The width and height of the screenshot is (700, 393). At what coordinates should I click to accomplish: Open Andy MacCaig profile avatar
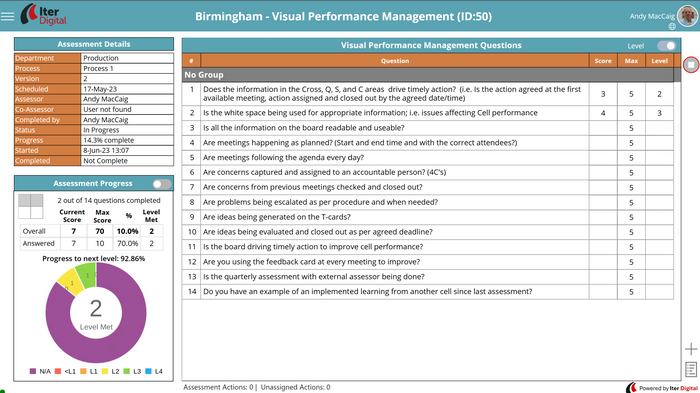tap(687, 15)
